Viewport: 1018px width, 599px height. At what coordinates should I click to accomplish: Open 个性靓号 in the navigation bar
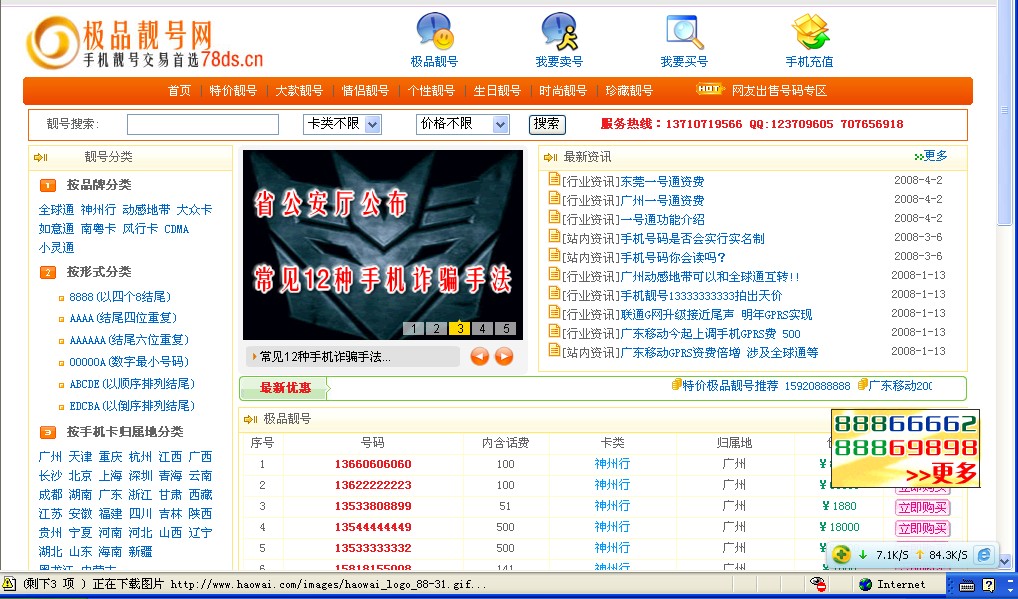coord(430,91)
